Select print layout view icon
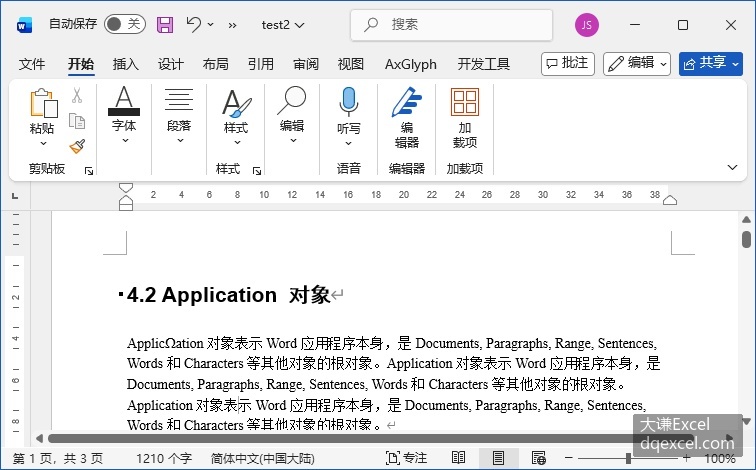The width and height of the screenshot is (756, 470). (x=499, y=458)
